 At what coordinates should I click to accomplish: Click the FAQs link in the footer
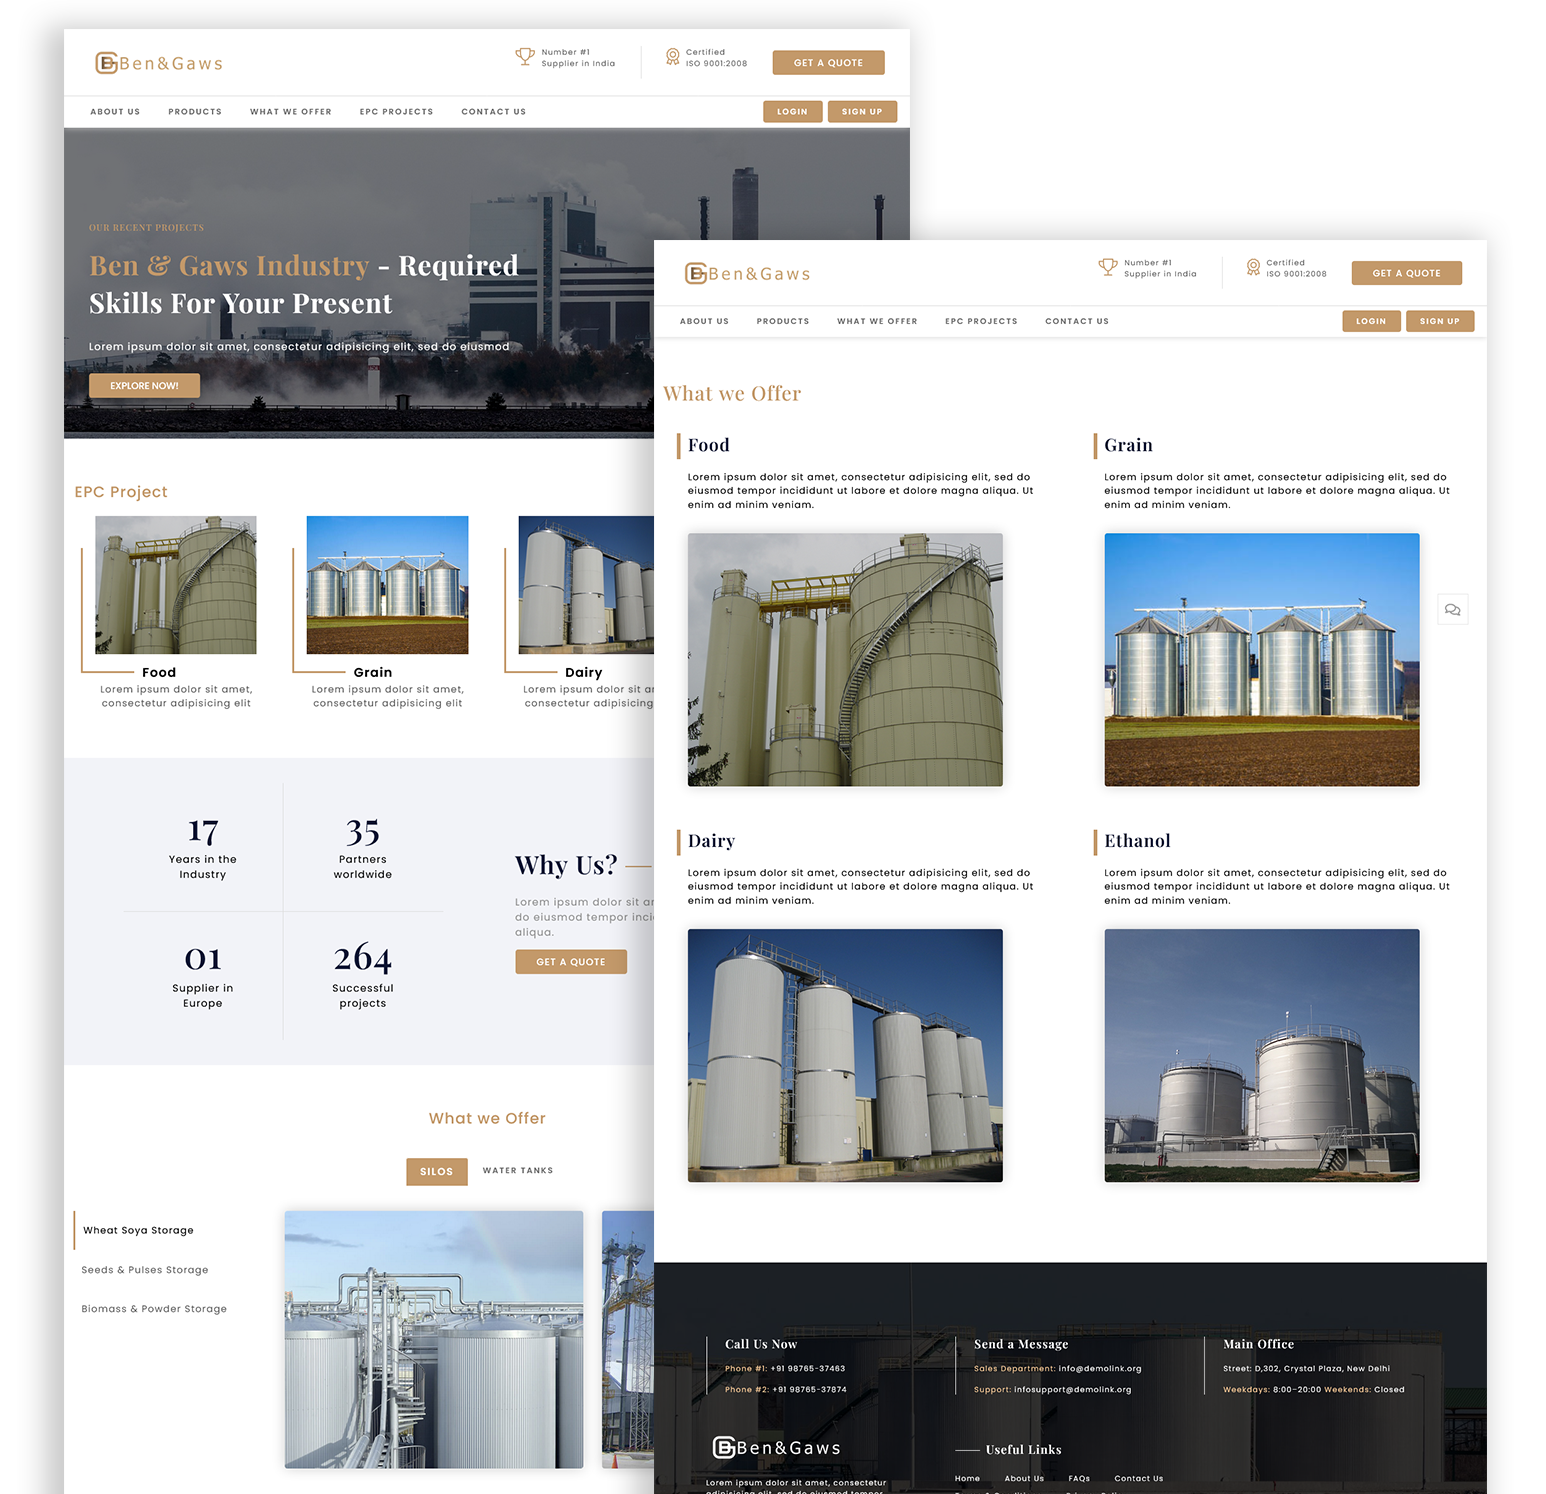[1078, 1478]
